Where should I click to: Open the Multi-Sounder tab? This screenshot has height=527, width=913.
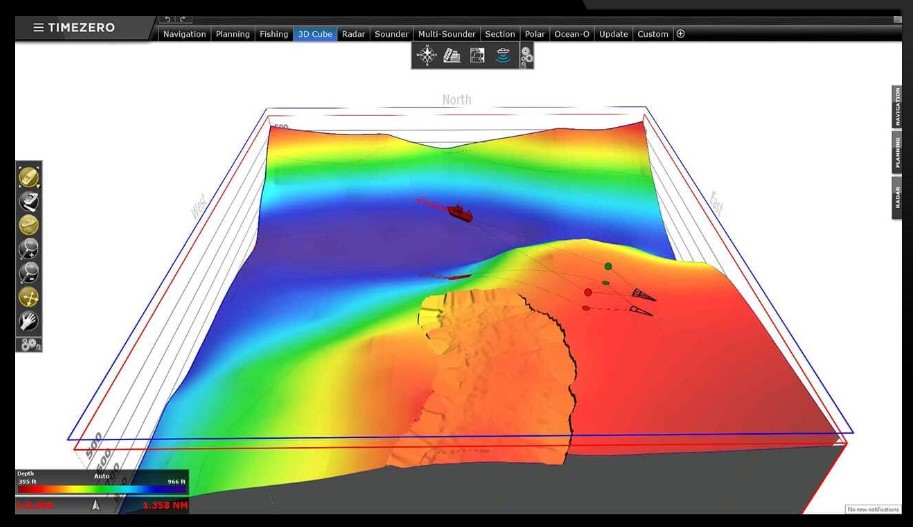click(x=447, y=34)
